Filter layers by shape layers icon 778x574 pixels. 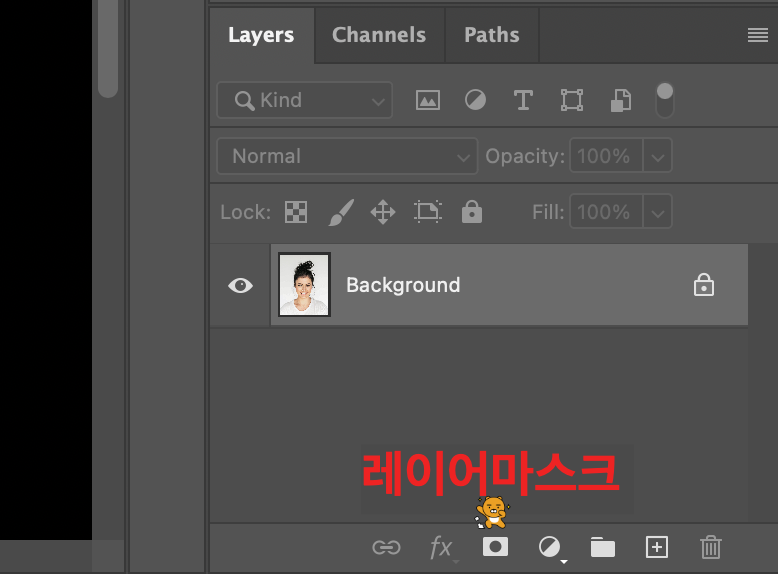[x=572, y=100]
